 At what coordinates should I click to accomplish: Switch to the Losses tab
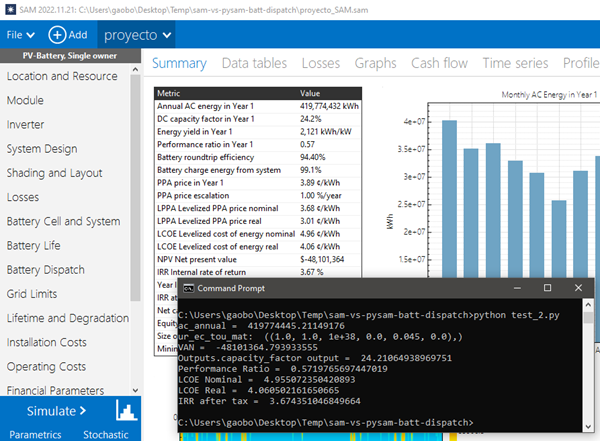[322, 63]
